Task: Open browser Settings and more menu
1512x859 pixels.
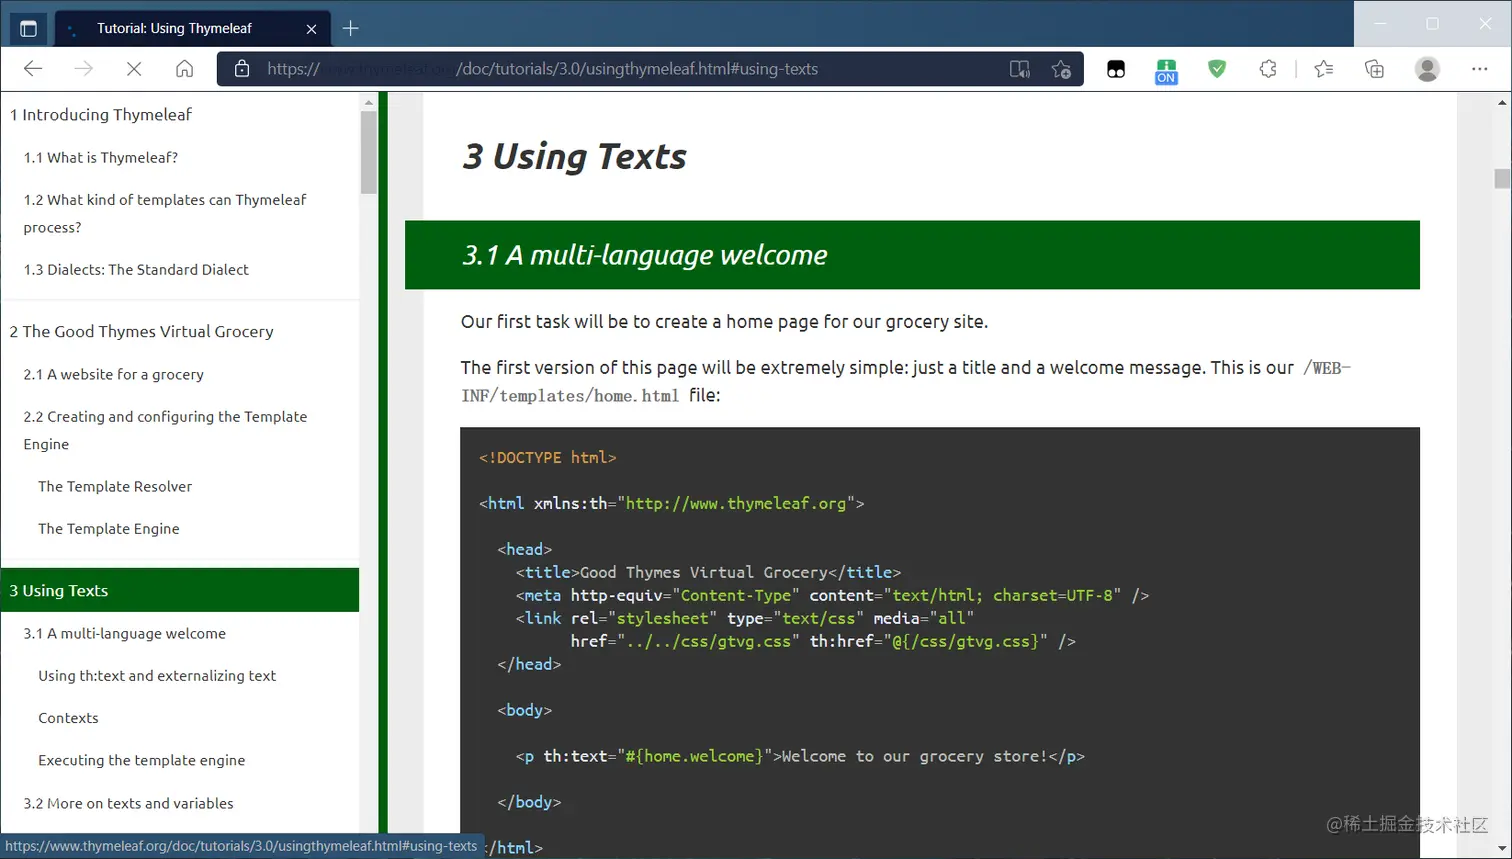Action: [x=1480, y=69]
